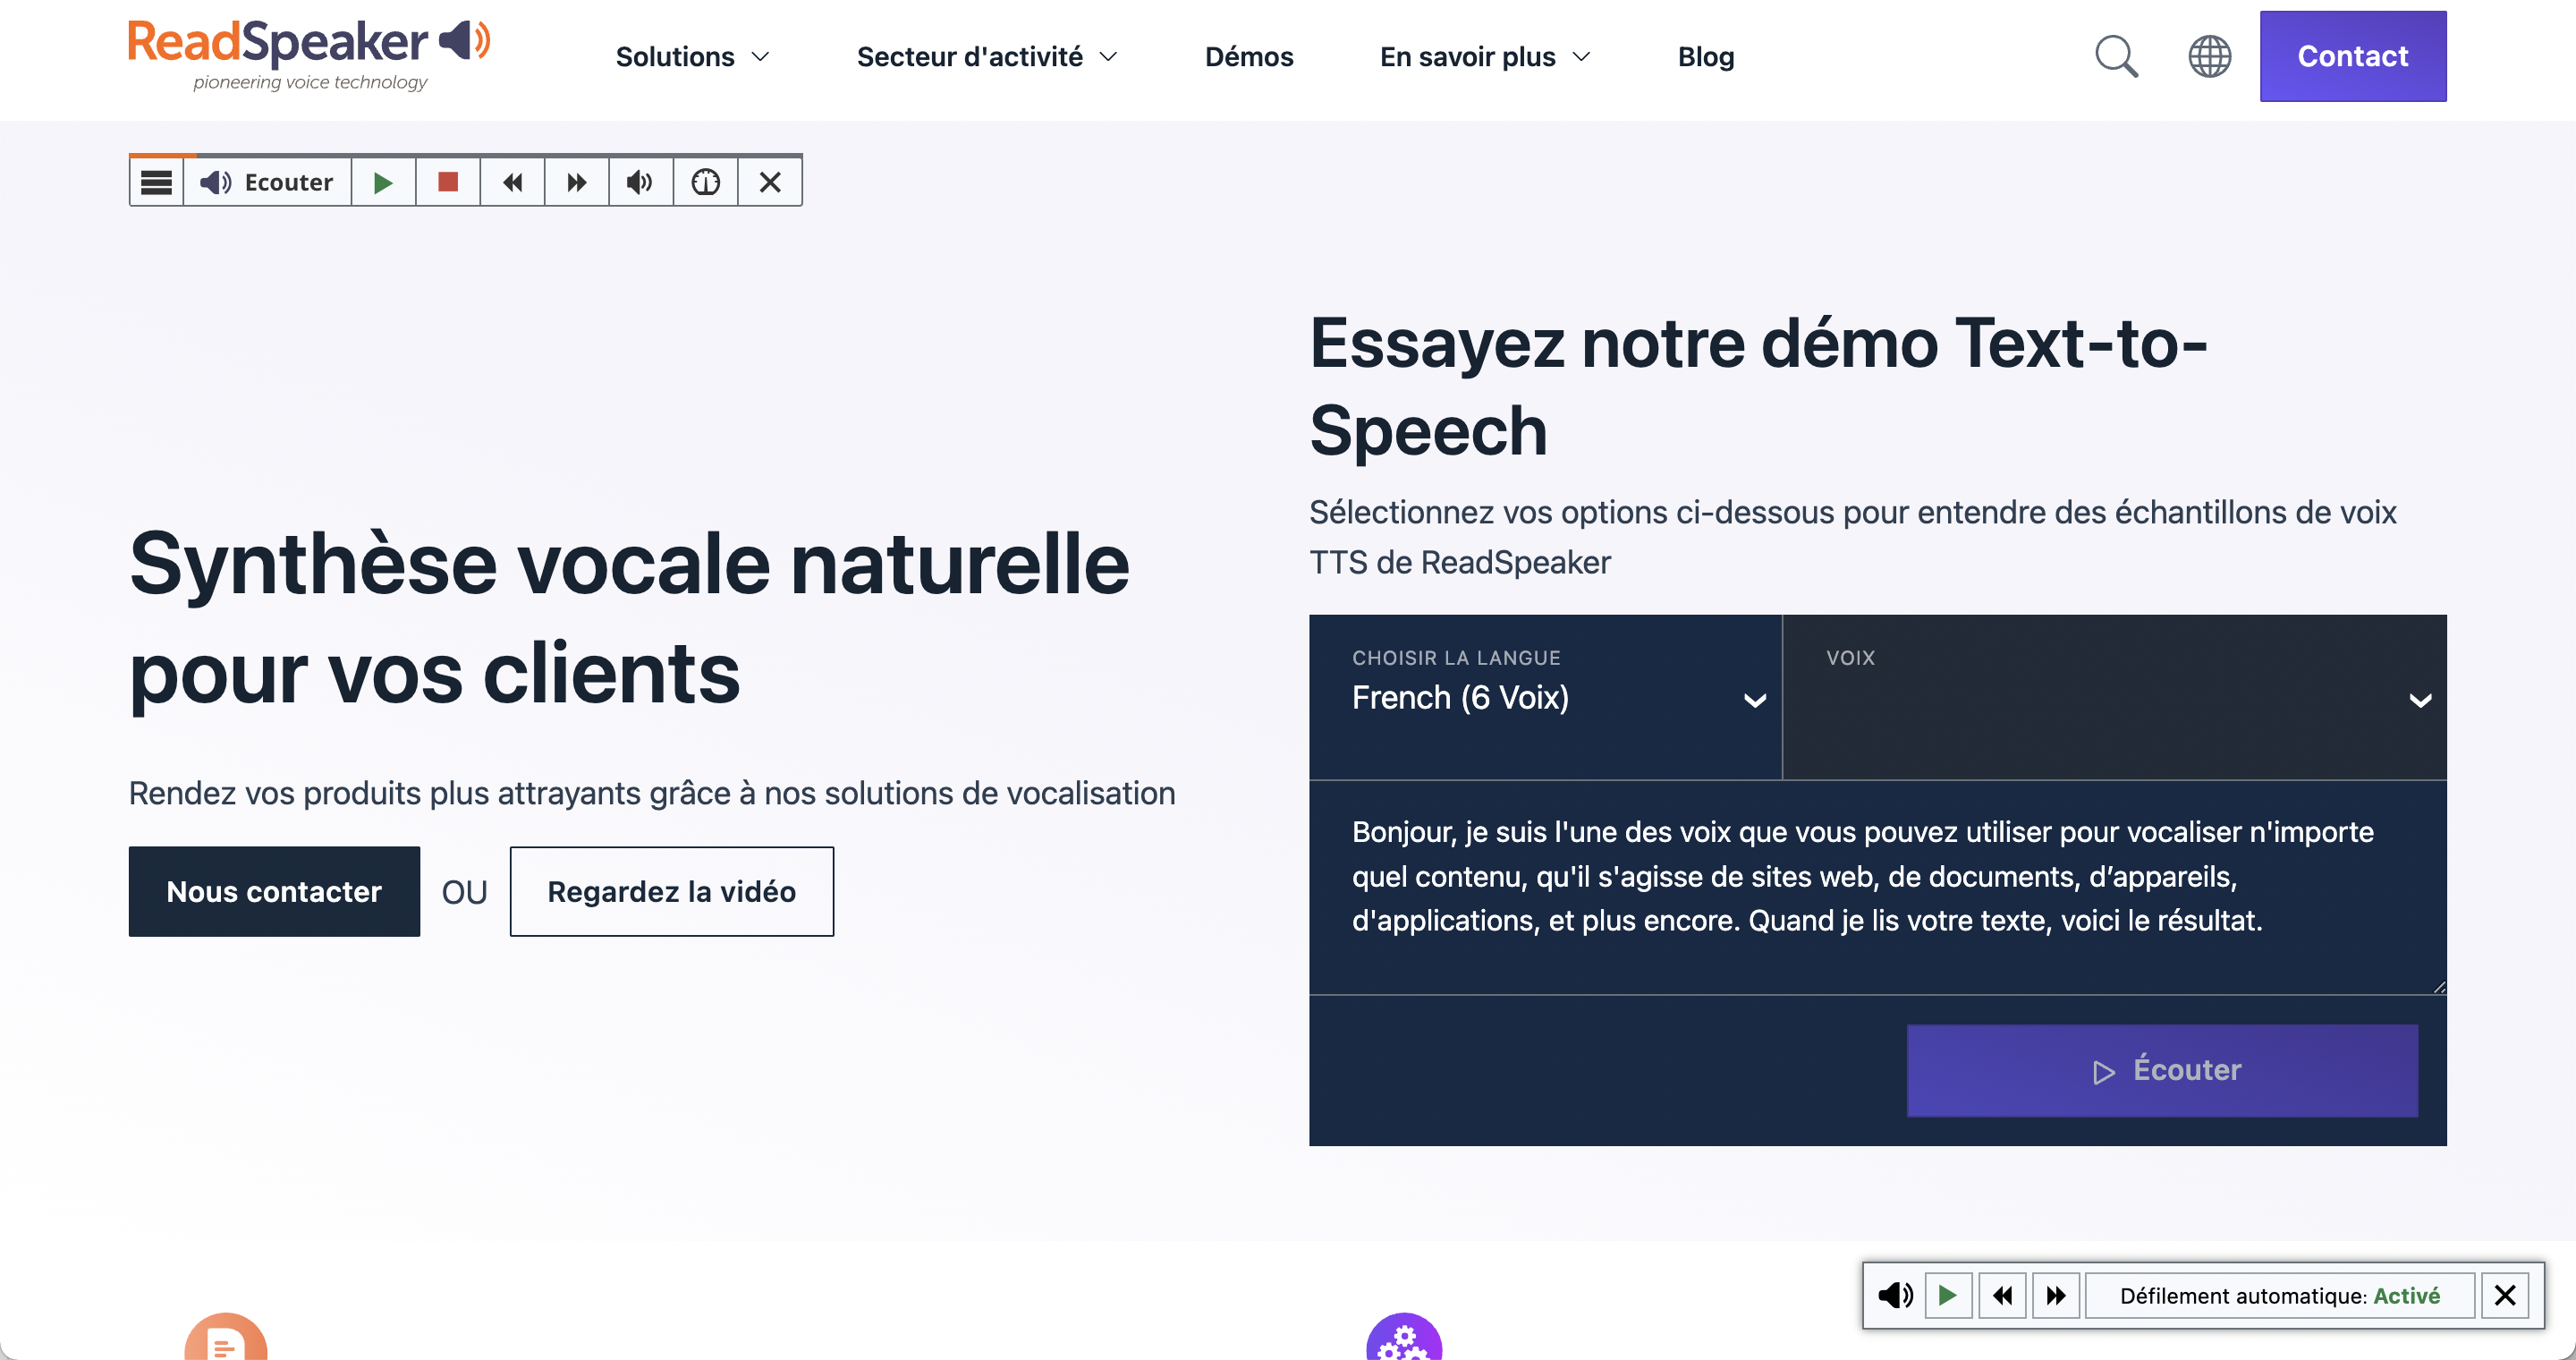Screen dimensions: 2576x1360
Task: Open the Blog page
Action: pos(1706,57)
